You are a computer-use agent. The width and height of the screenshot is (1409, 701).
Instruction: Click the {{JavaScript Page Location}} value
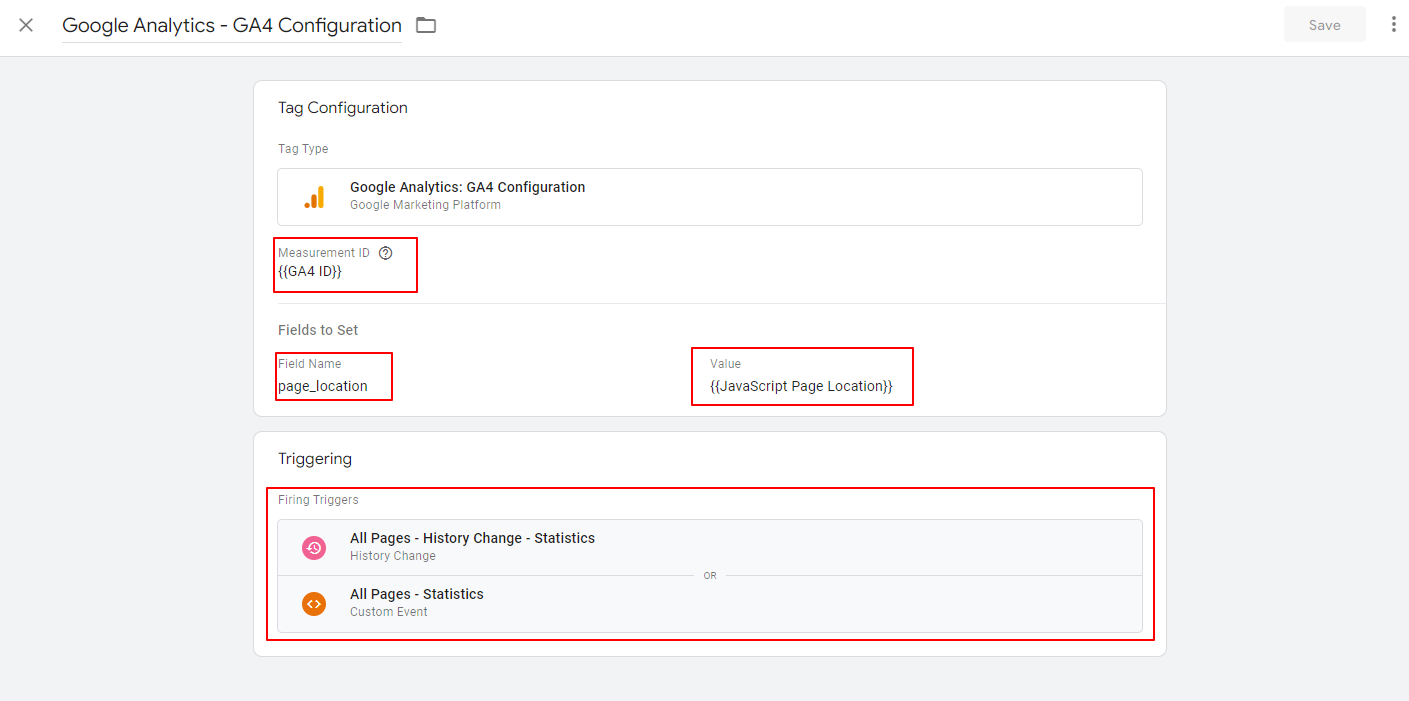(801, 386)
